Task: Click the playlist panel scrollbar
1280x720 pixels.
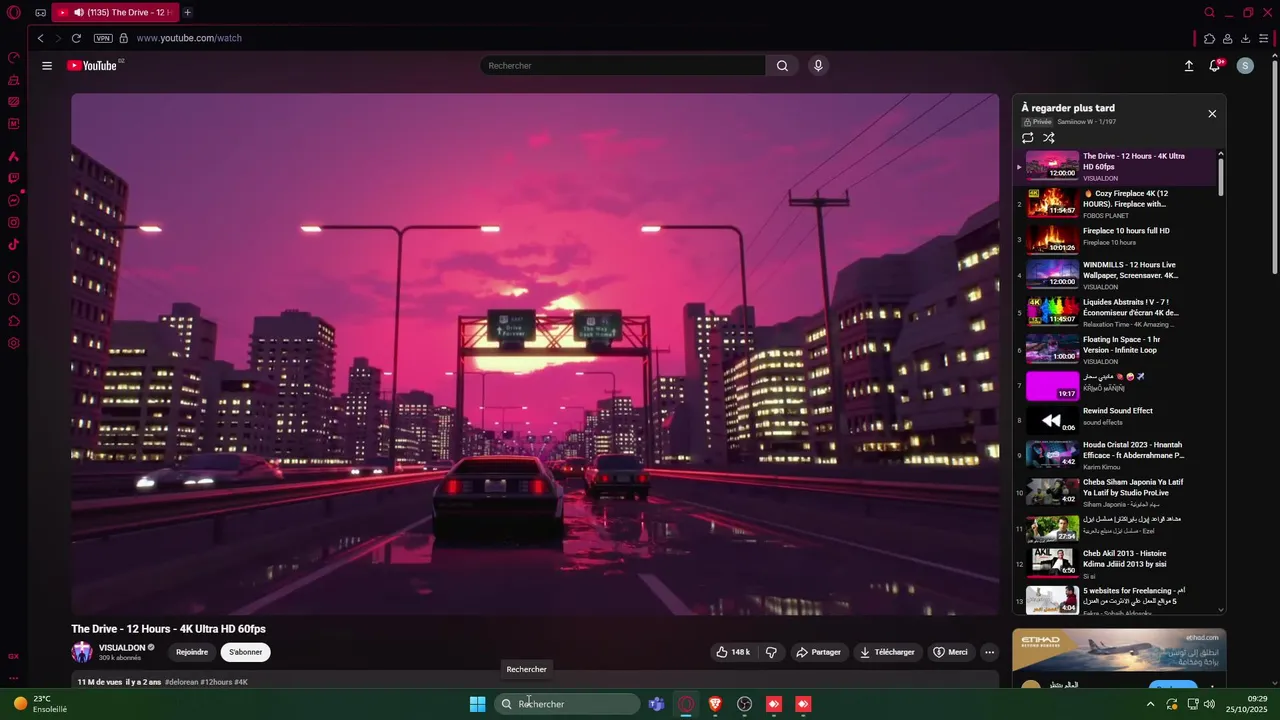Action: (x=1221, y=175)
